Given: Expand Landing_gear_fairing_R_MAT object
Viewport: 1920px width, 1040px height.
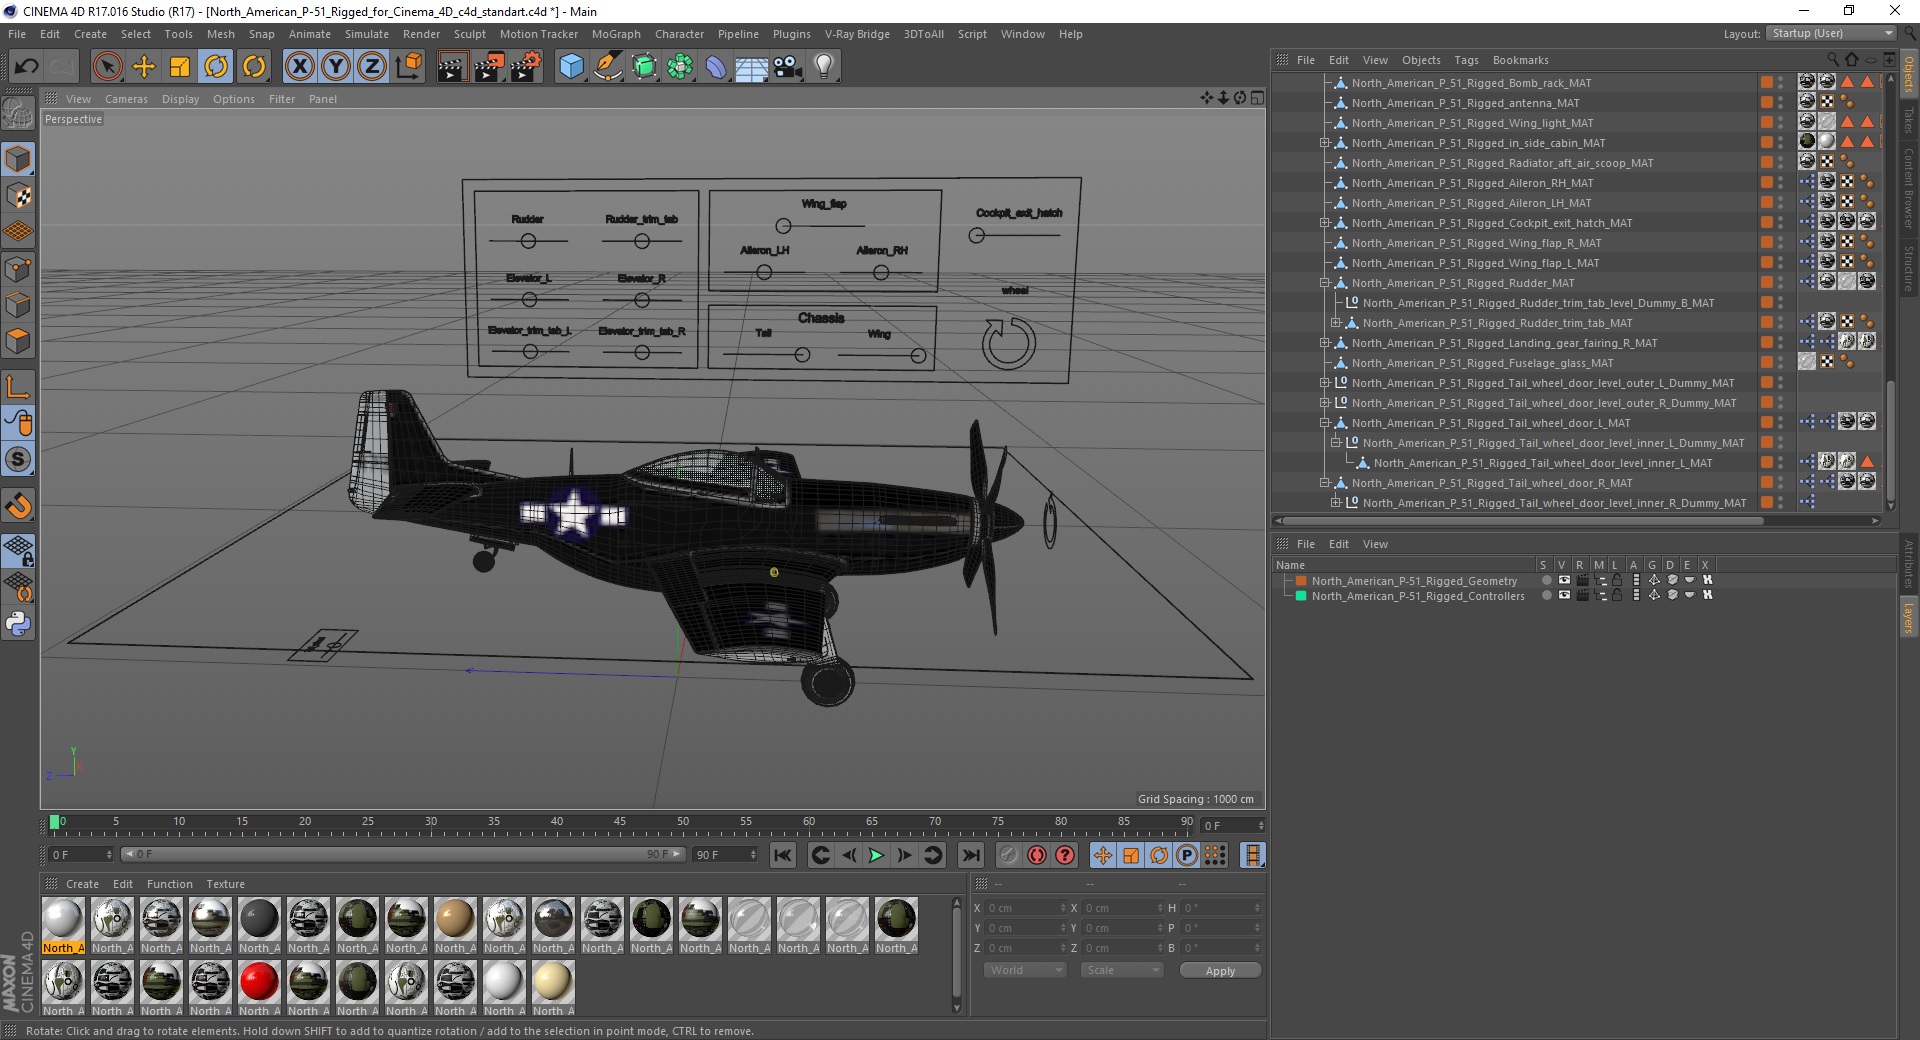Looking at the screenshot, I should tap(1324, 343).
